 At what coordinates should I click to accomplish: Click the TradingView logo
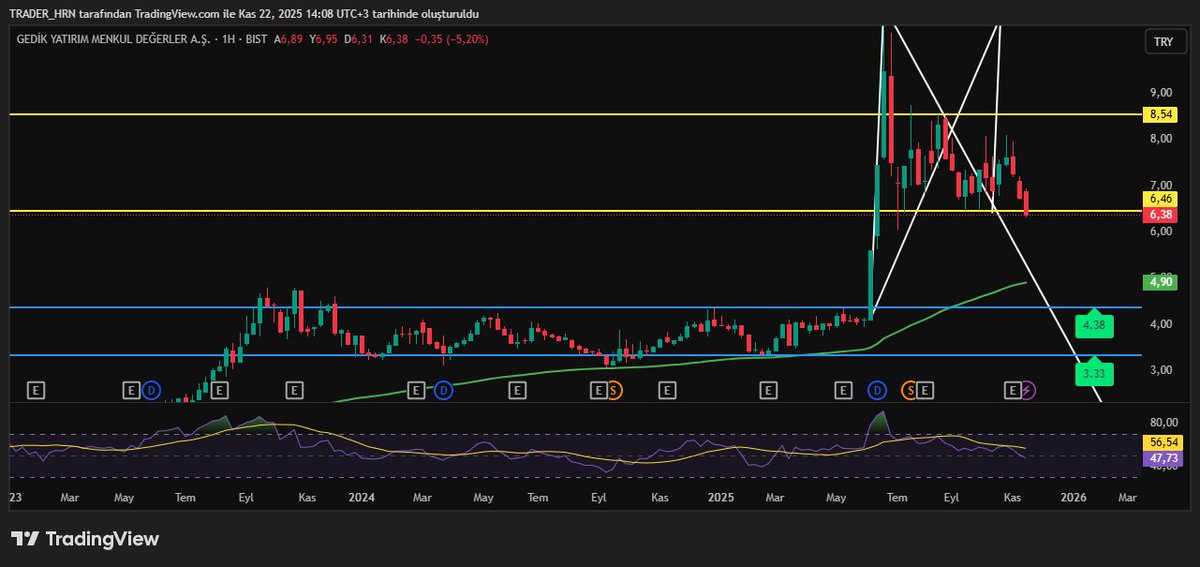(x=85, y=539)
